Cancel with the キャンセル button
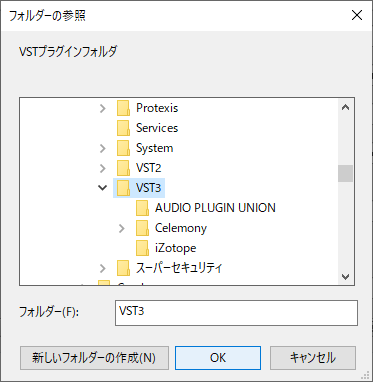The image size is (373, 382). pos(313,358)
